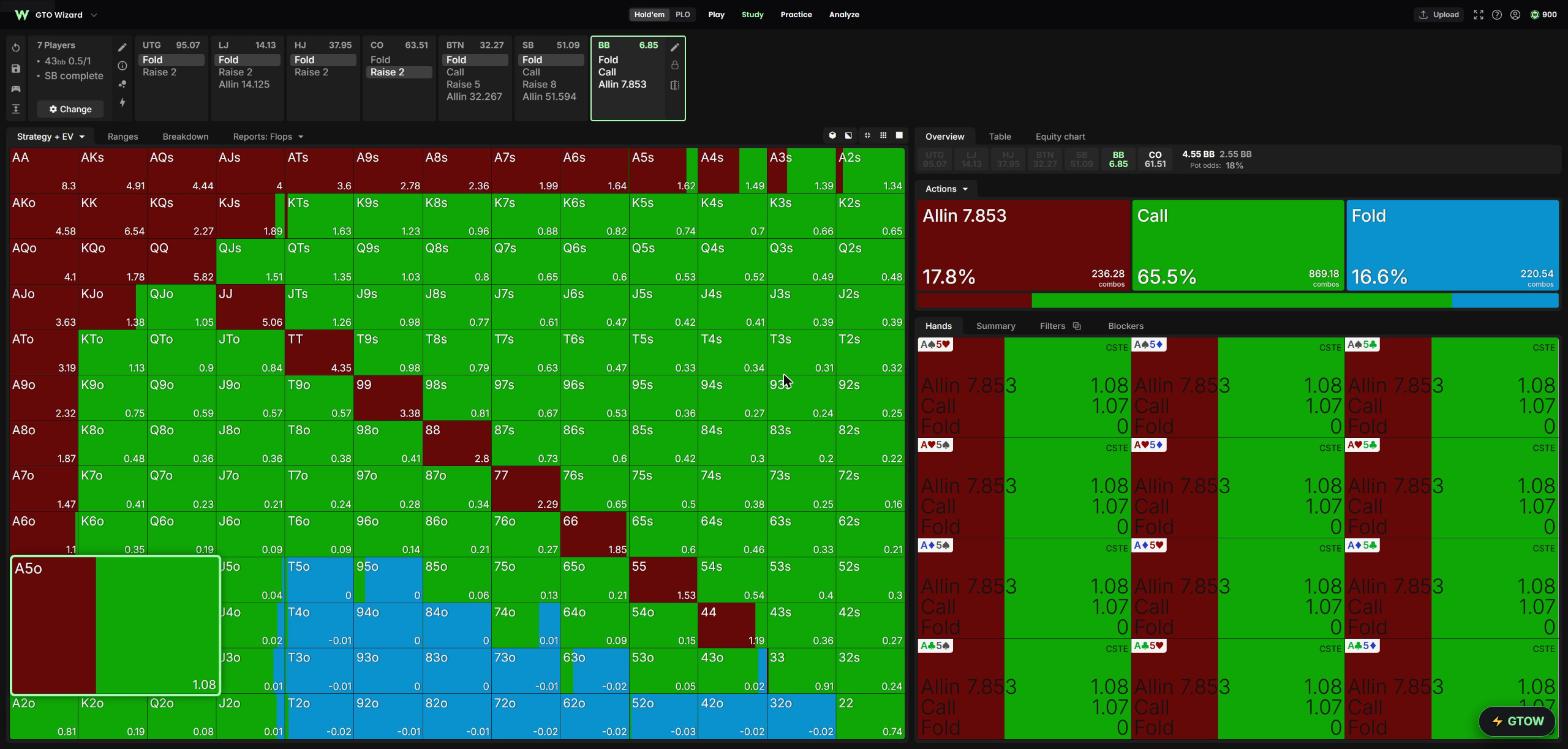
Task: Select the blue Fold 16.6% action card
Action: coord(1452,246)
